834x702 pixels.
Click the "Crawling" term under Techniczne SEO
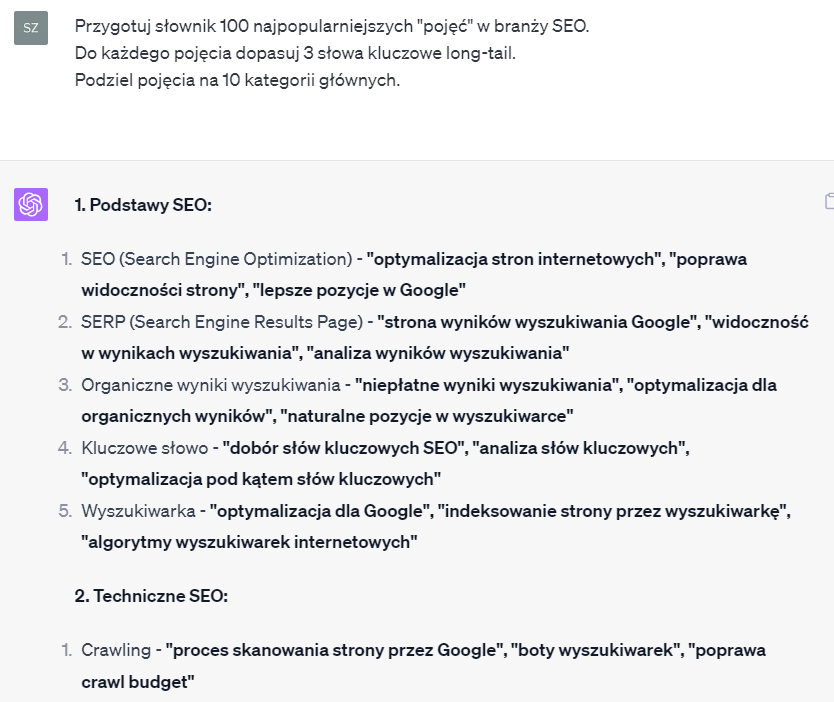click(115, 650)
